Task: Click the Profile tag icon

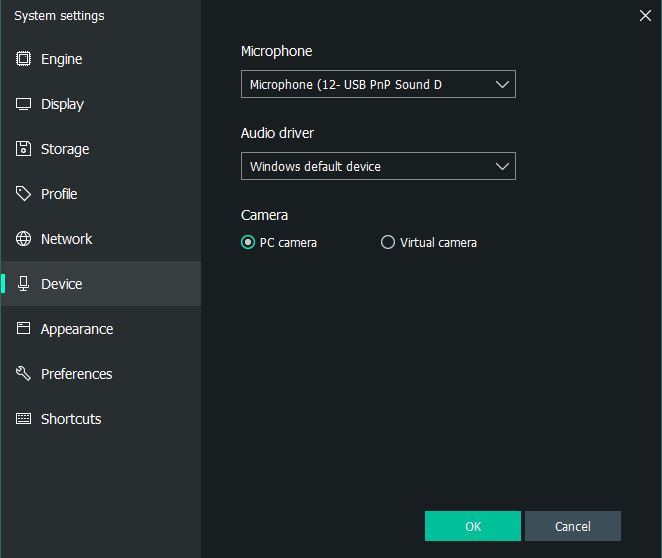Action: 23,194
